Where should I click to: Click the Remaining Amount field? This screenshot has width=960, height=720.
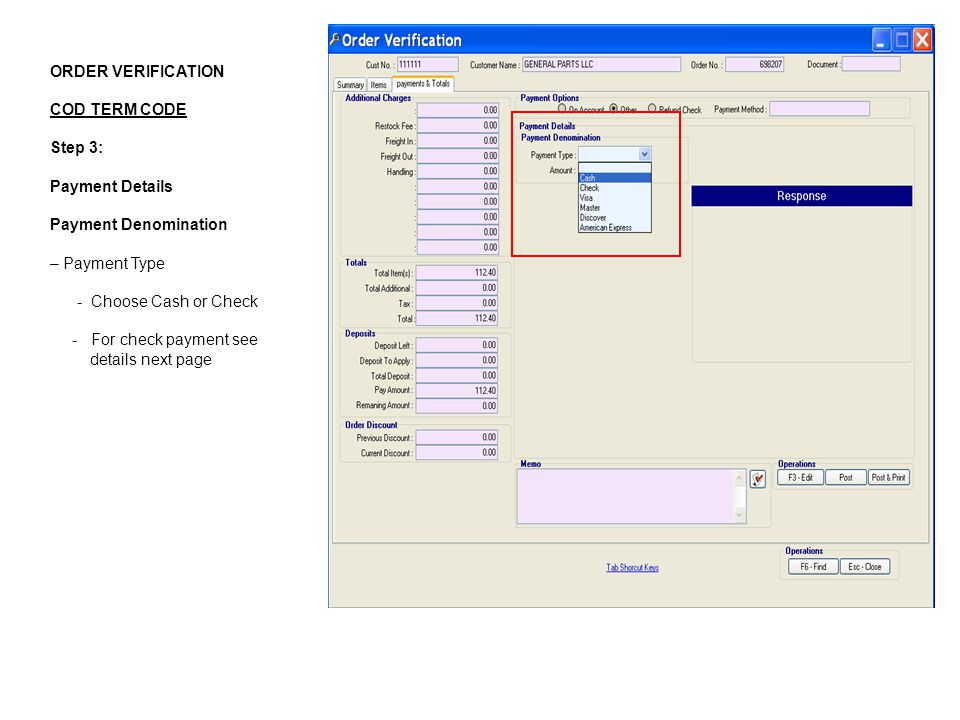pyautogui.click(x=457, y=406)
